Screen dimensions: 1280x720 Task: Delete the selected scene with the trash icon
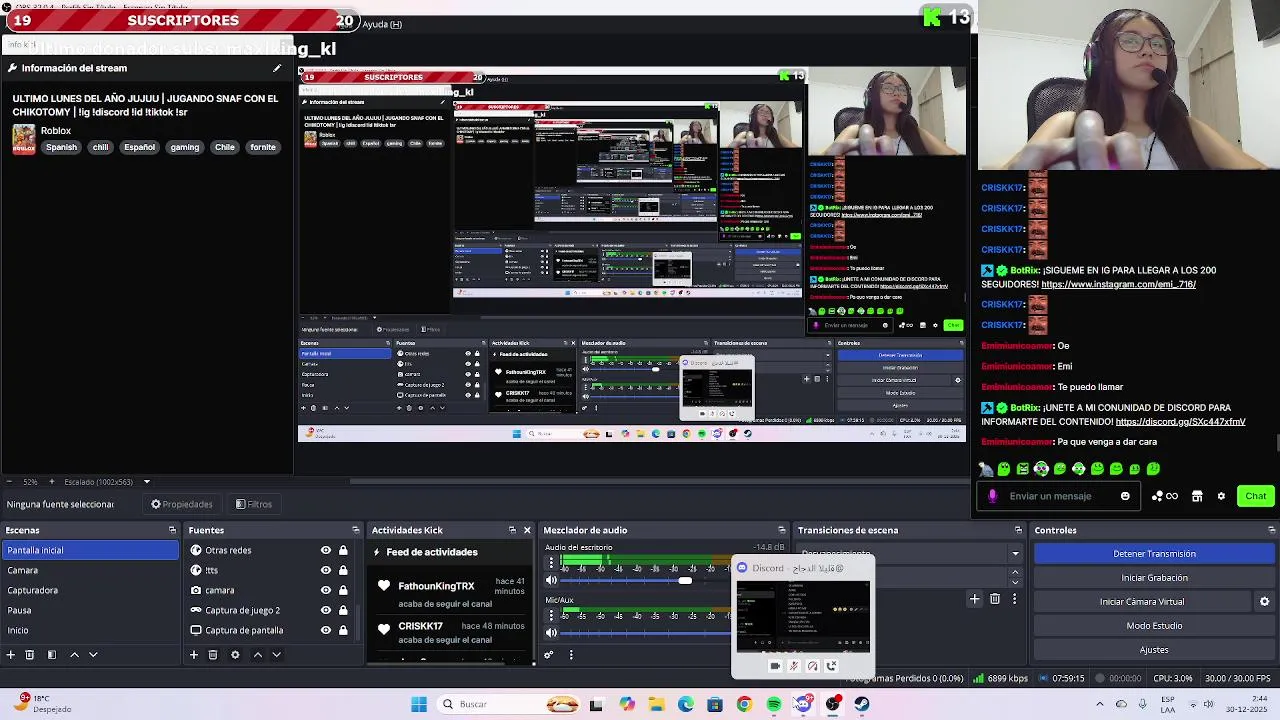(x=30, y=655)
